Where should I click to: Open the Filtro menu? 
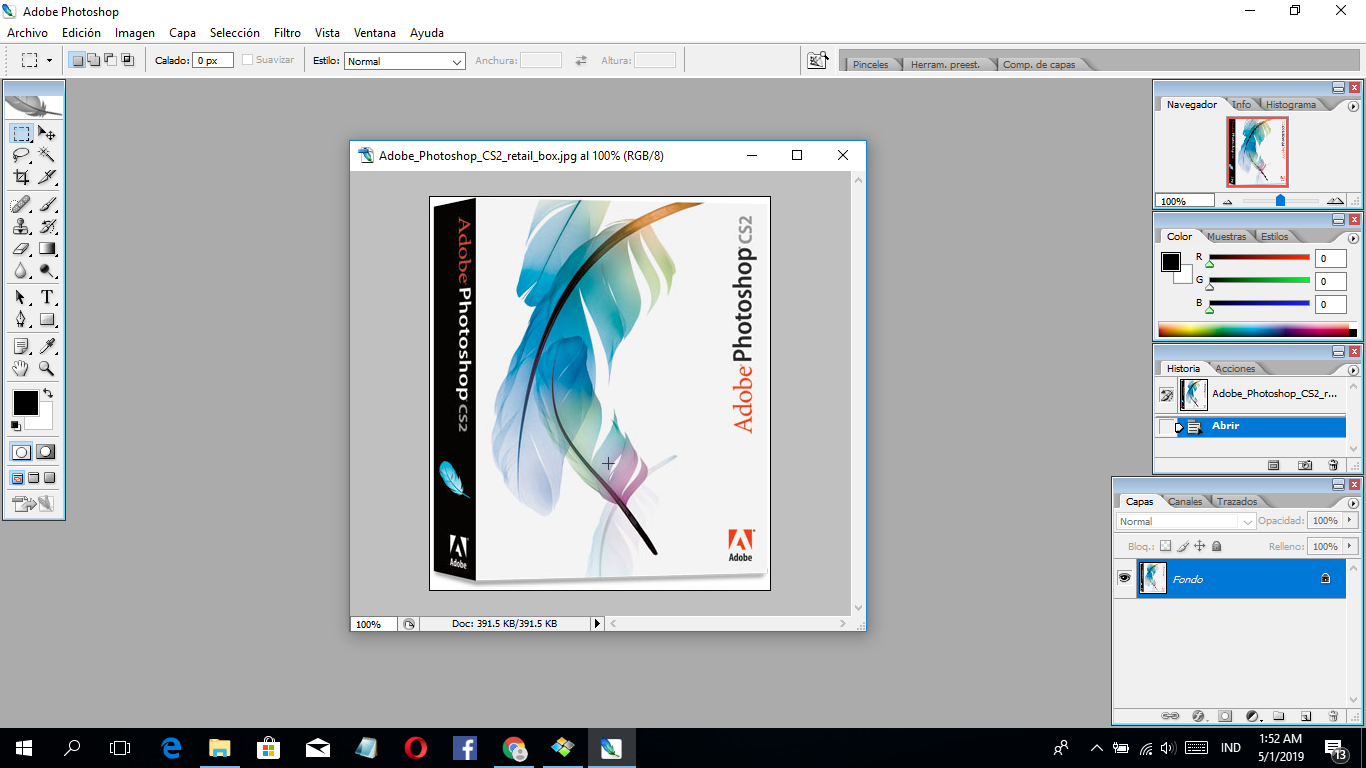(x=287, y=33)
